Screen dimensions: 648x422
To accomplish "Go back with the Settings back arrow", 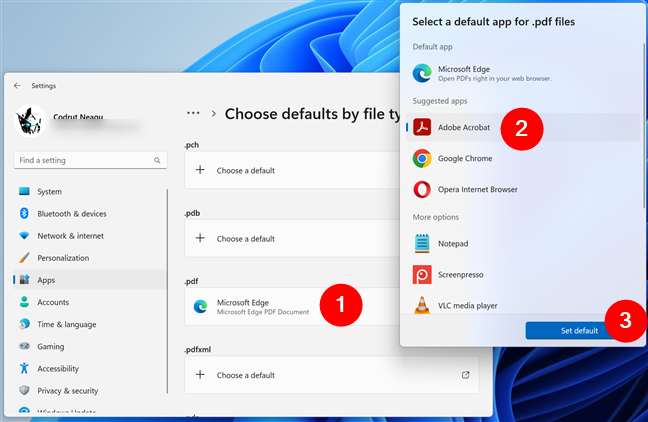I will (x=17, y=86).
